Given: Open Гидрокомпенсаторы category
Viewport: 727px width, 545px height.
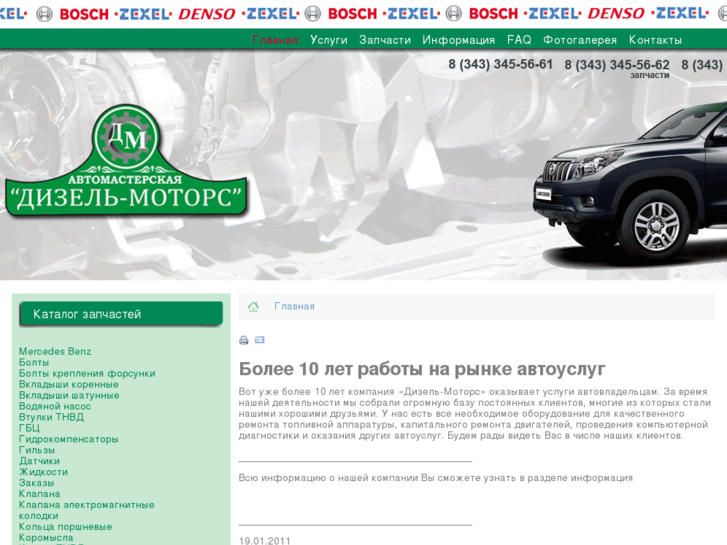Looking at the screenshot, I should tap(69, 439).
